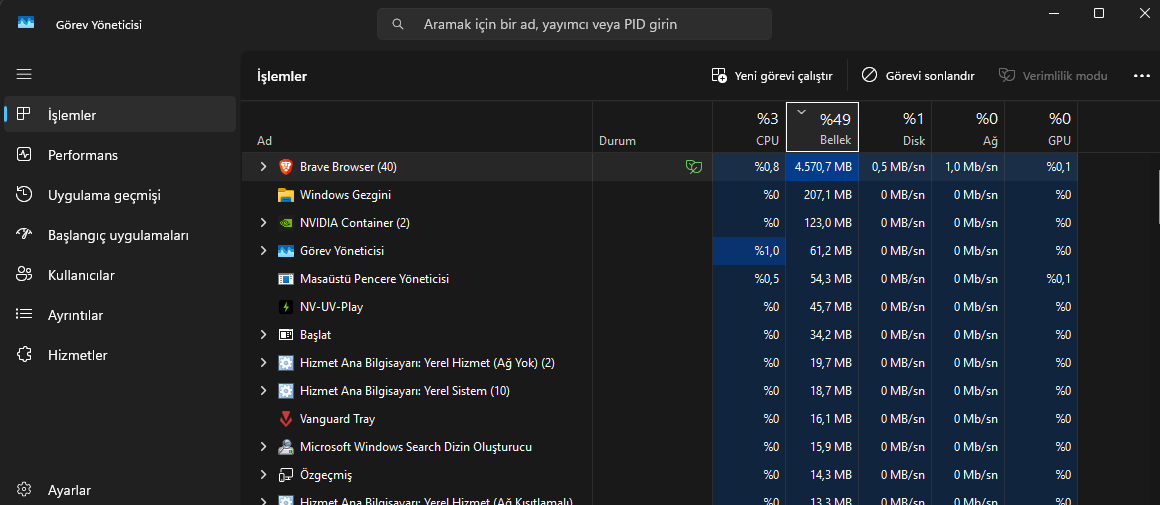Image resolution: width=1160 pixels, height=505 pixels.
Task: Open the Kullanıcılar page
Action: pyautogui.click(x=120, y=275)
